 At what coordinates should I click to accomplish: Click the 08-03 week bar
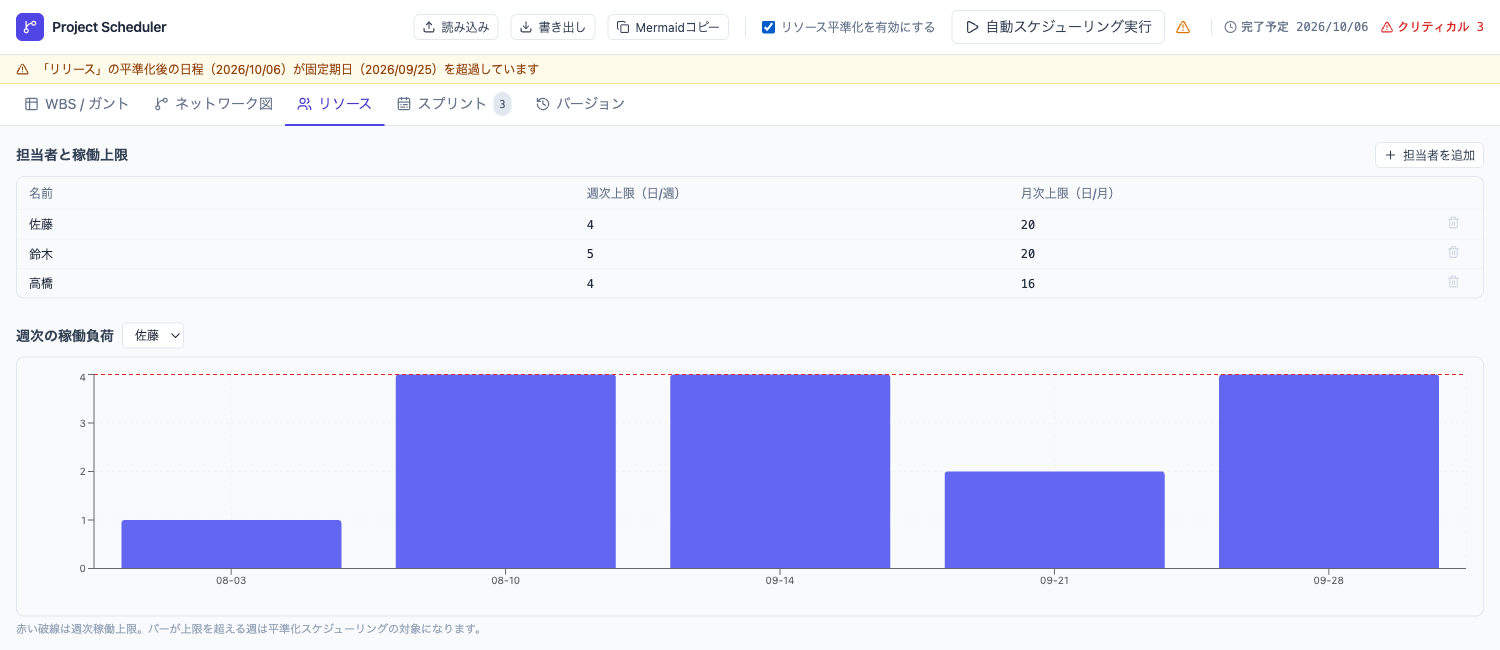point(231,544)
